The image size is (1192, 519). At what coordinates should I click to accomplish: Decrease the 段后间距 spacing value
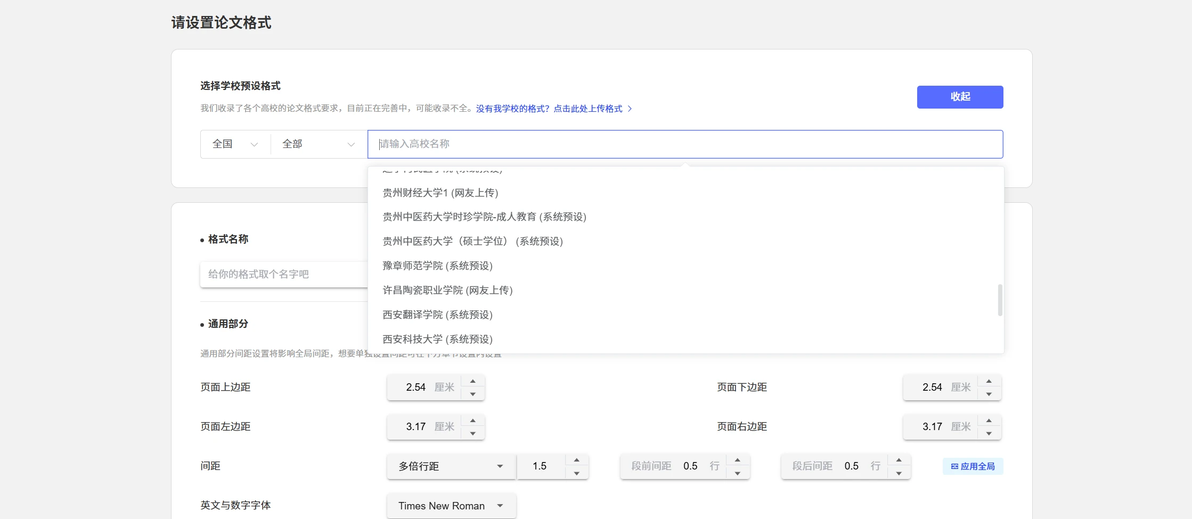point(899,473)
